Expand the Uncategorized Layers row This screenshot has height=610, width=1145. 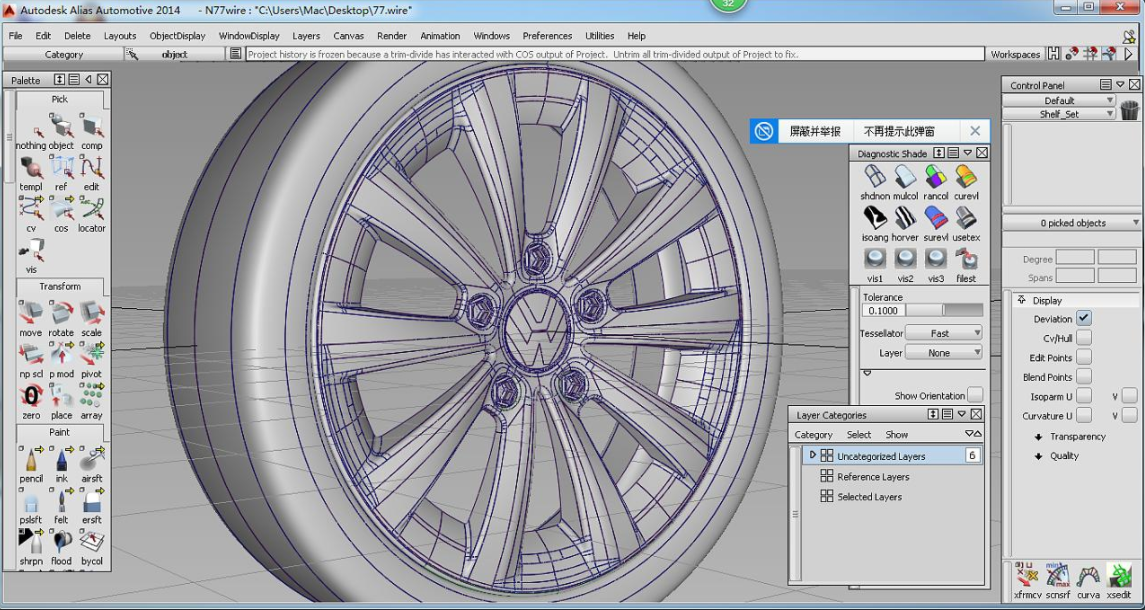pos(812,455)
